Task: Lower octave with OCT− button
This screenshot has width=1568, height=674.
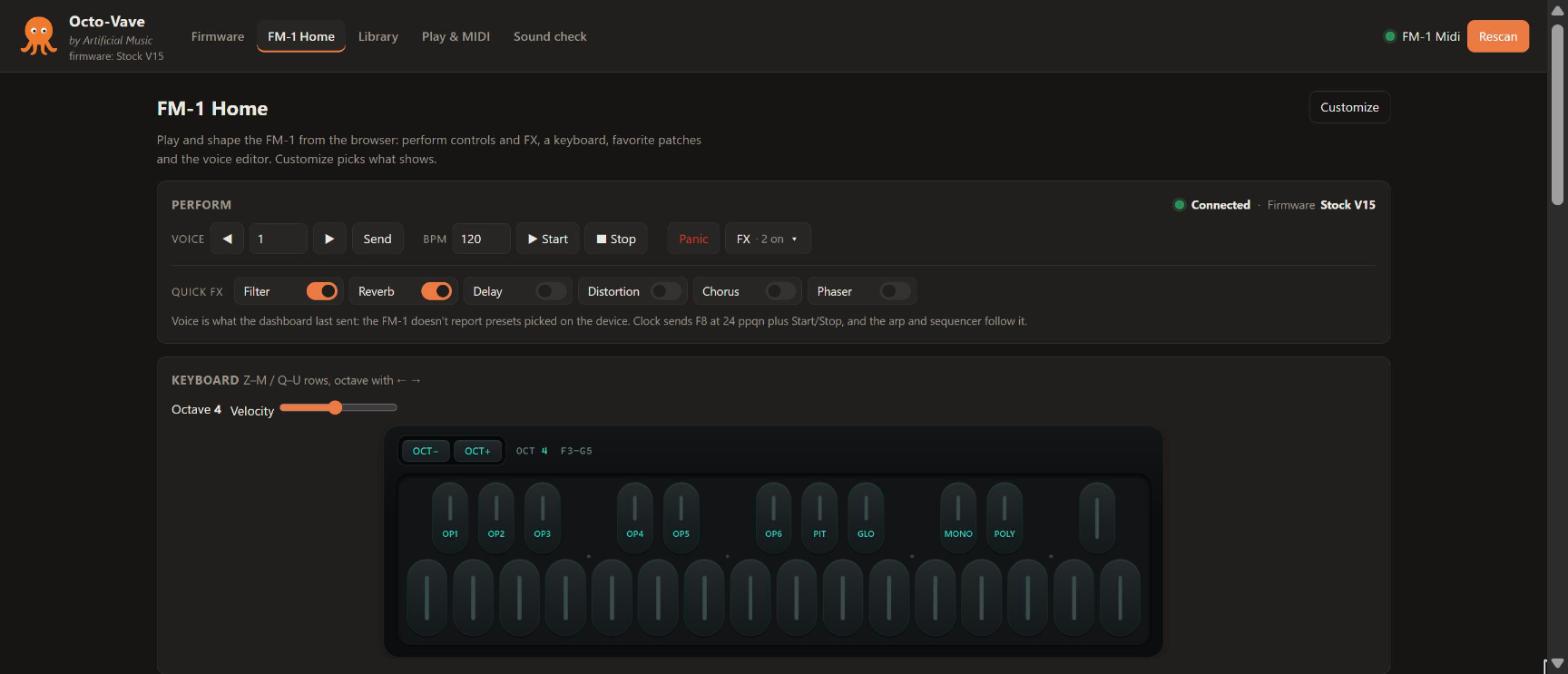Action: (x=425, y=451)
